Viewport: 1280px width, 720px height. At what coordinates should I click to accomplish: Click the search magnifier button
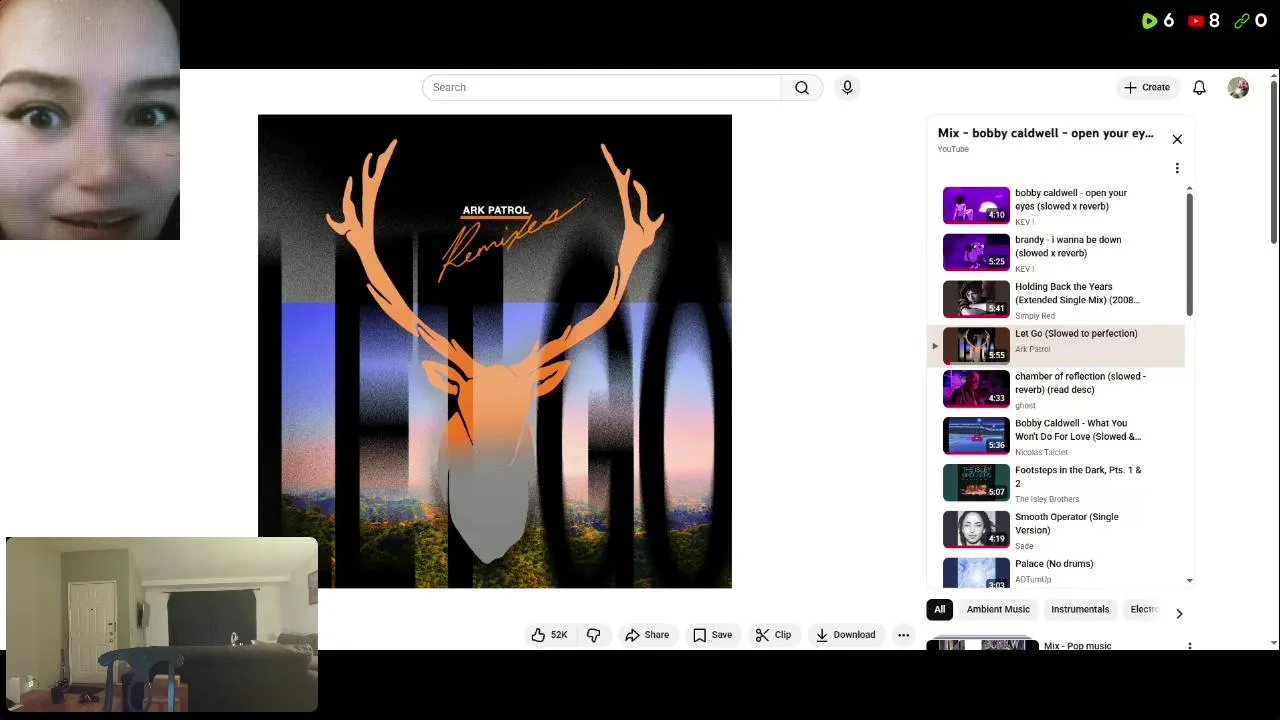click(x=802, y=88)
